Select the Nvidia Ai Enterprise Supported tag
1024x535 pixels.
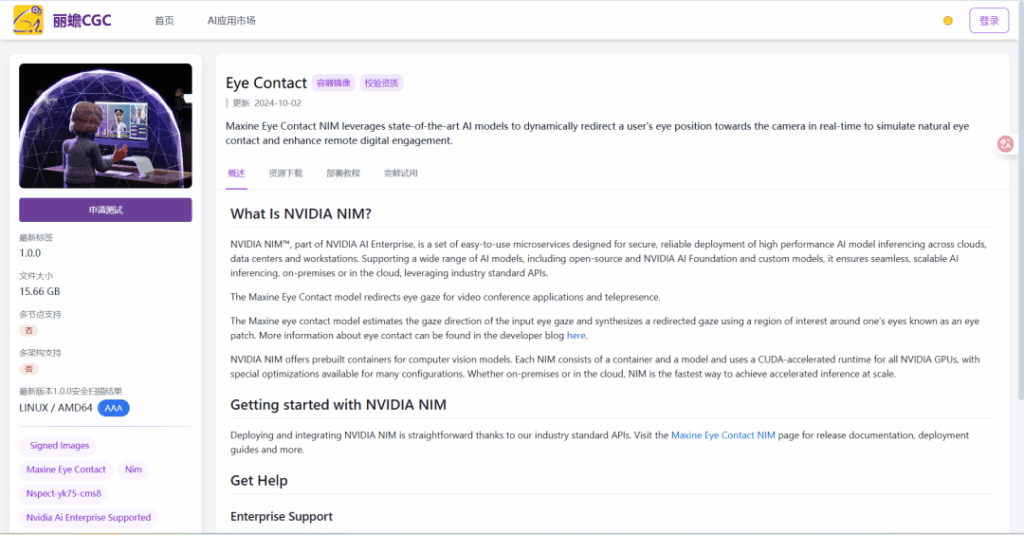pyautogui.click(x=89, y=517)
